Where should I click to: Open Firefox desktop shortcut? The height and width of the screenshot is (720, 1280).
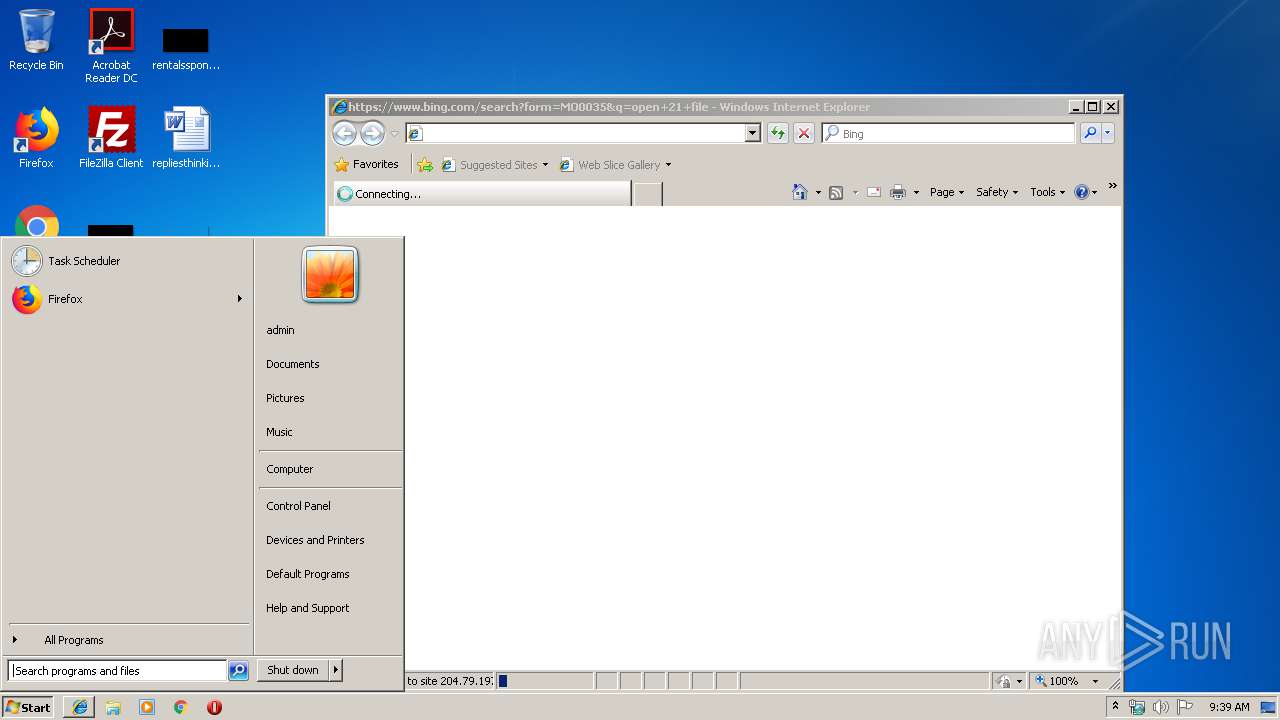(x=36, y=138)
